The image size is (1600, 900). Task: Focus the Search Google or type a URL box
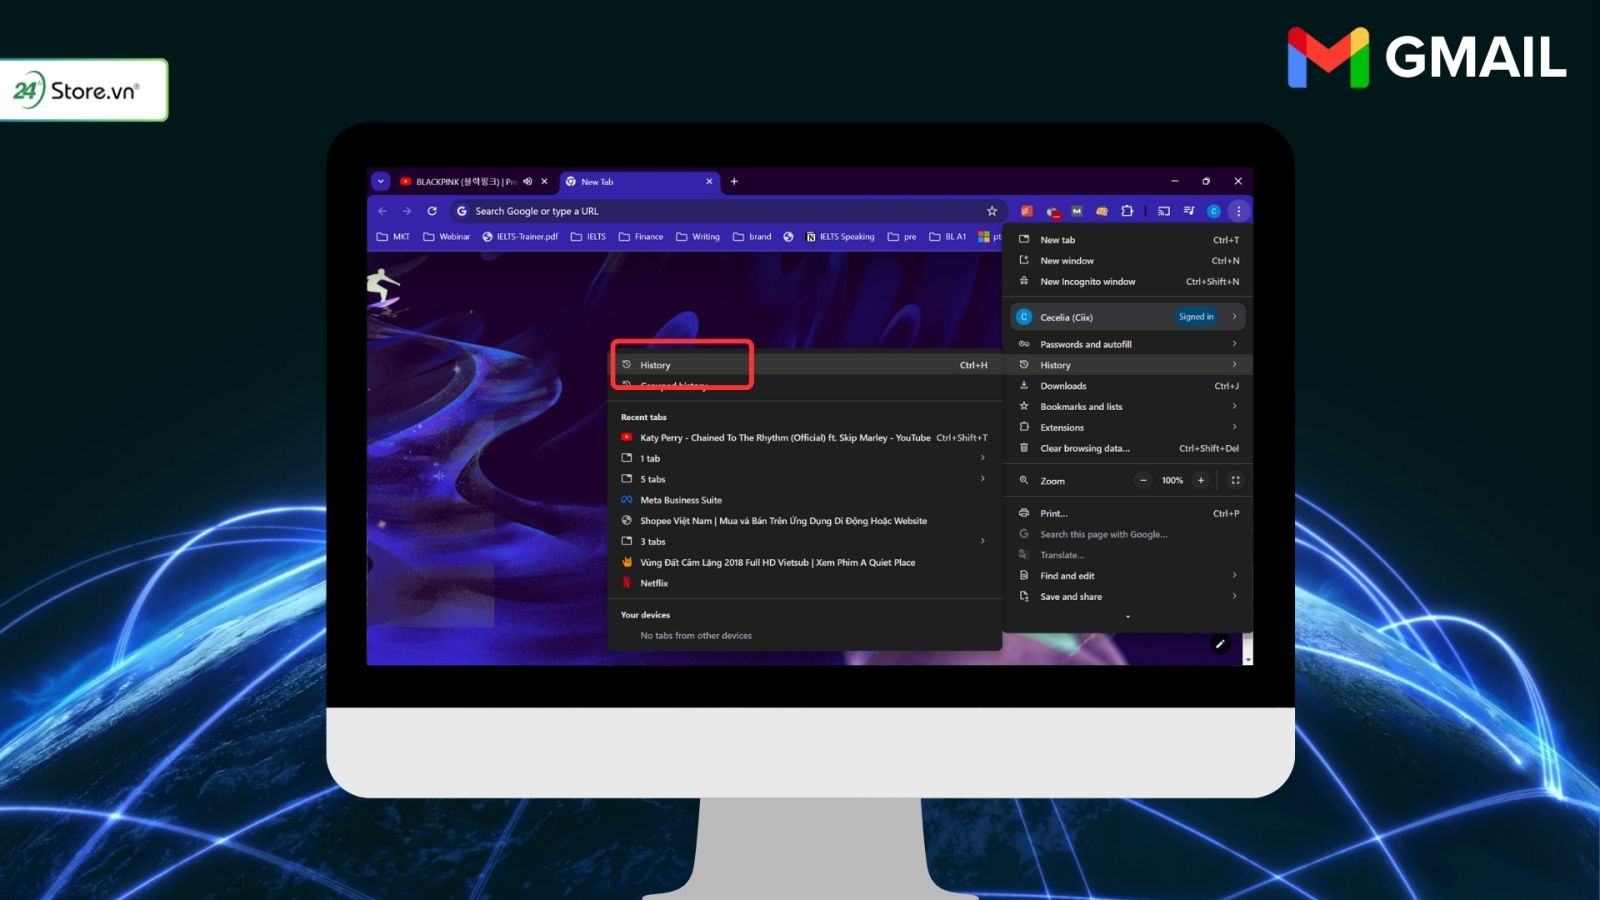point(726,211)
